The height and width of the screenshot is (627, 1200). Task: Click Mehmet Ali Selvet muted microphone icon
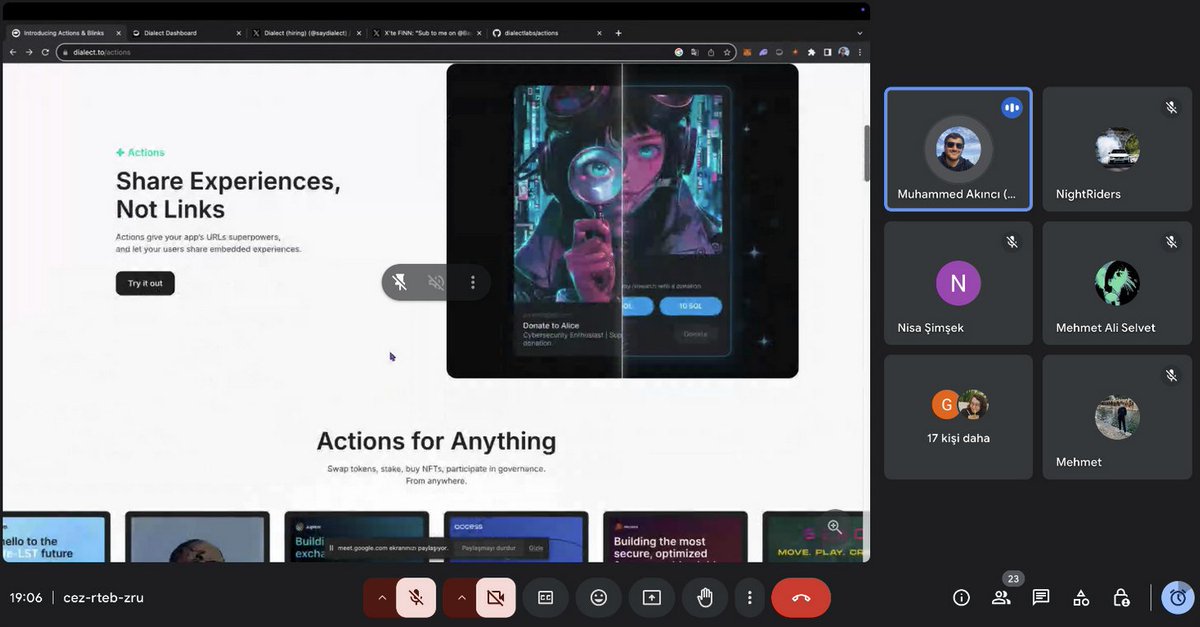[1170, 241]
